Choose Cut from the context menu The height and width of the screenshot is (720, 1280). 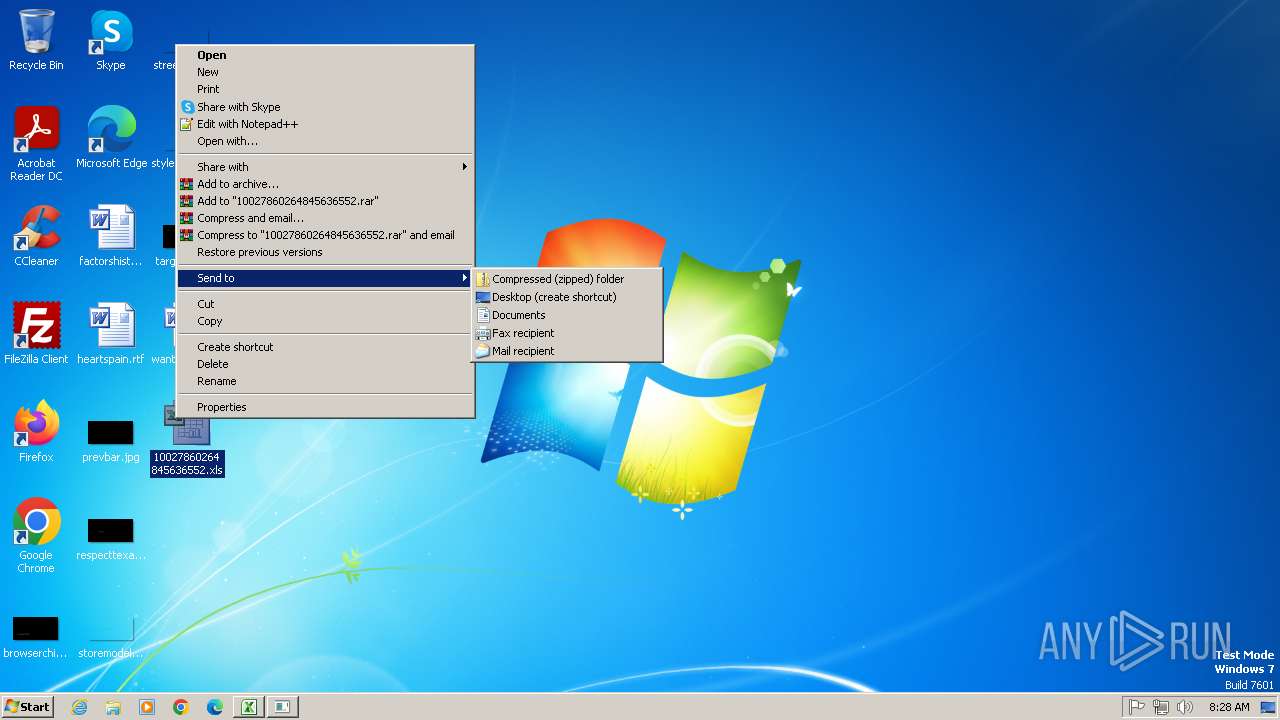(x=325, y=304)
